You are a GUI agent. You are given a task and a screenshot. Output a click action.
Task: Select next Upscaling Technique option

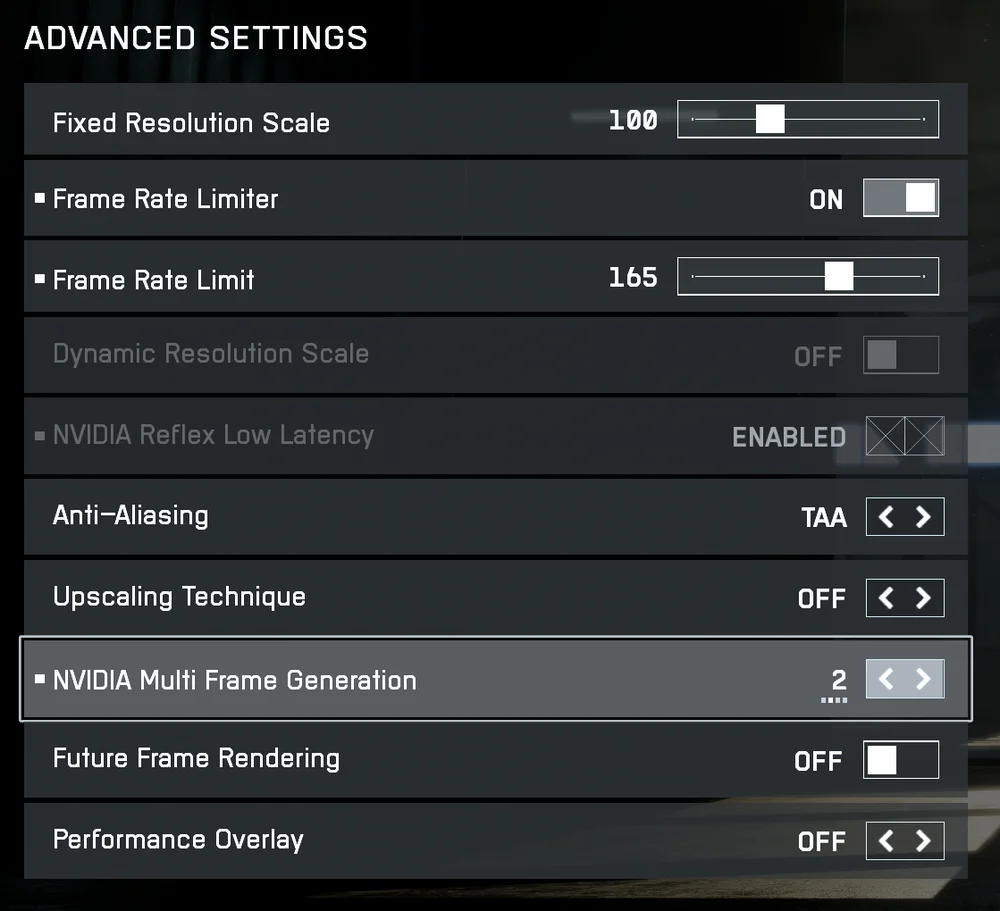coord(923,598)
